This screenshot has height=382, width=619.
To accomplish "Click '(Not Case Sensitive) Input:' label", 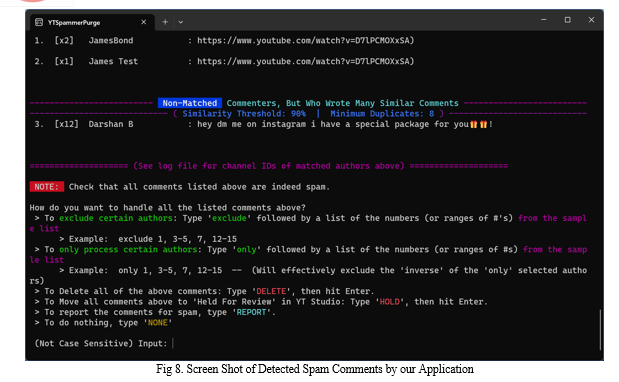I will tap(101, 343).
